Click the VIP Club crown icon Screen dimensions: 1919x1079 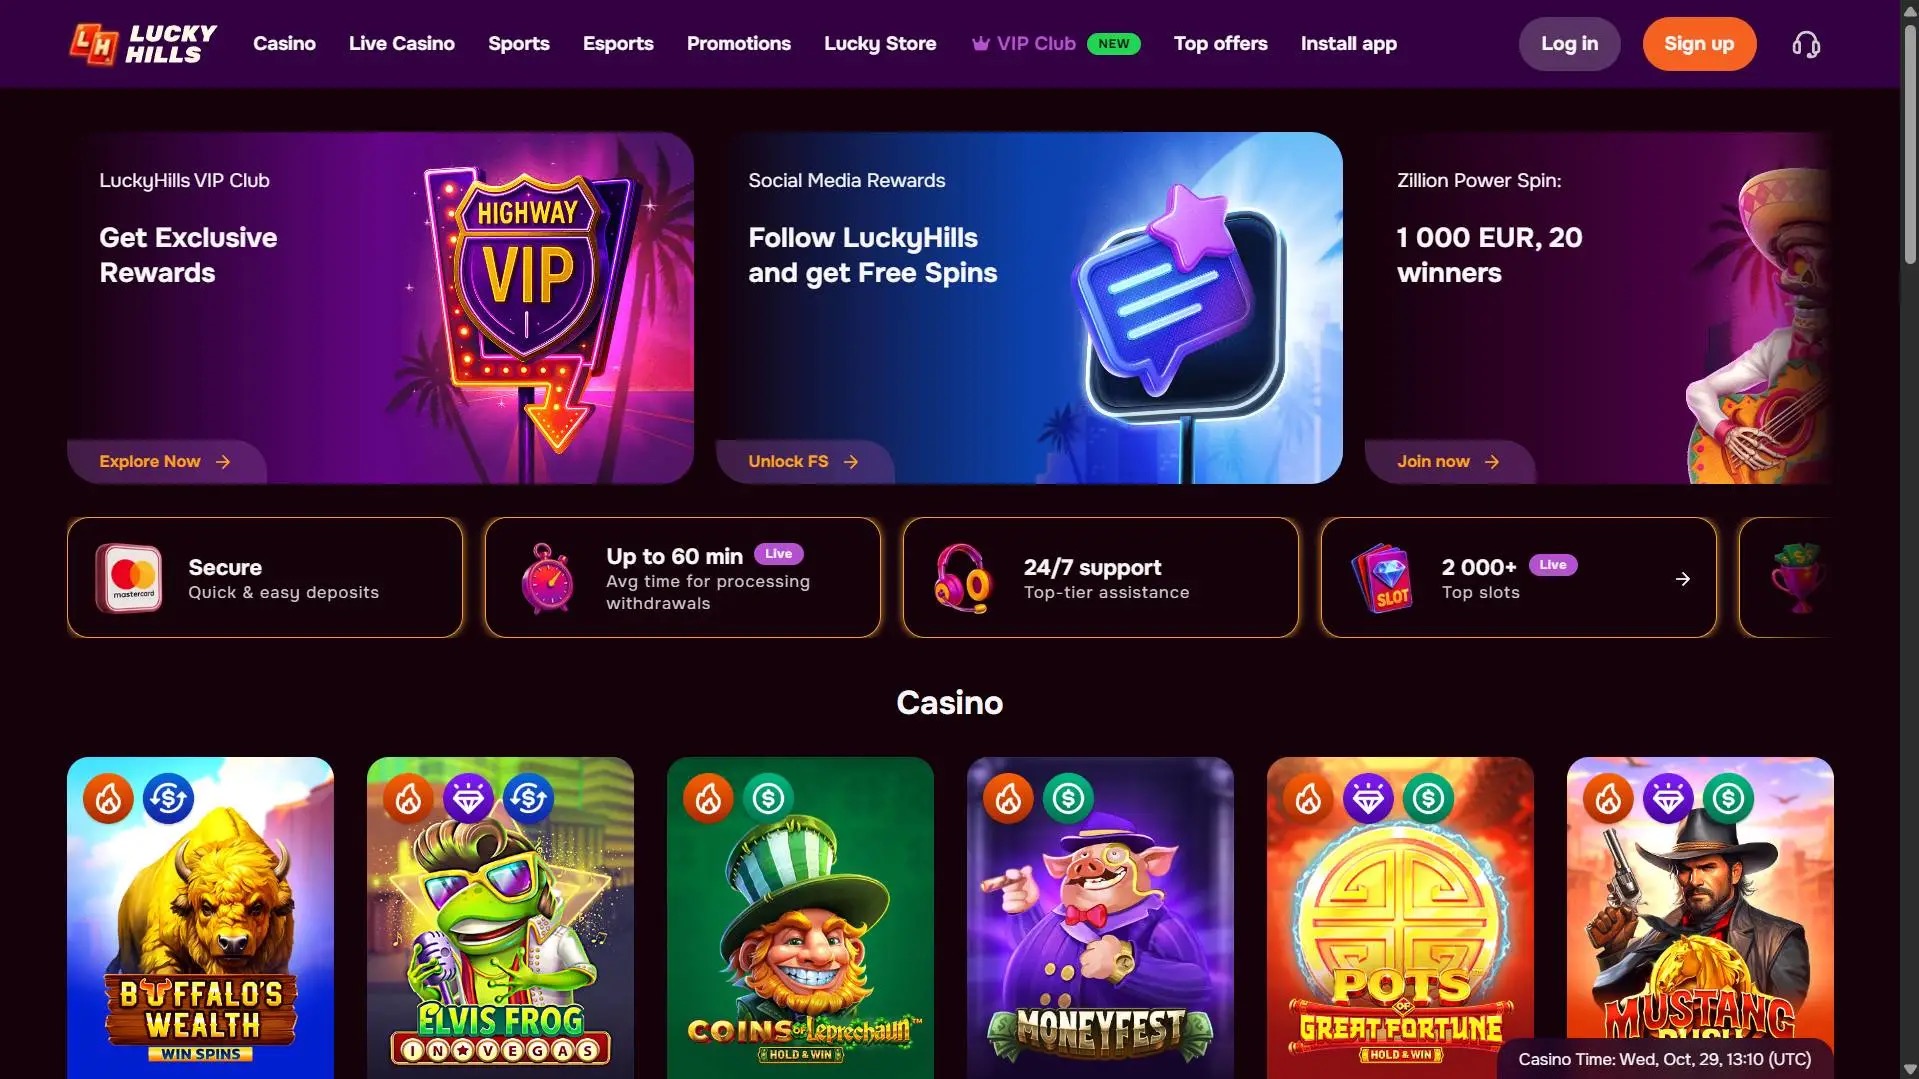(x=981, y=44)
